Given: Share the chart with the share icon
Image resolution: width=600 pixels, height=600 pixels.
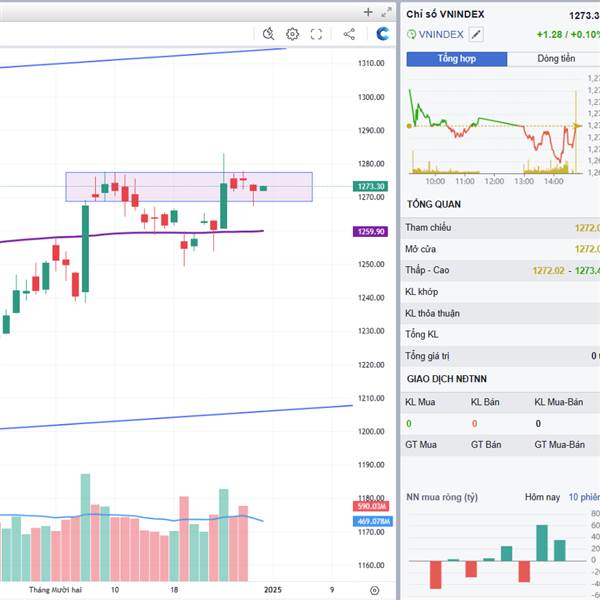Looking at the screenshot, I should click(349, 34).
